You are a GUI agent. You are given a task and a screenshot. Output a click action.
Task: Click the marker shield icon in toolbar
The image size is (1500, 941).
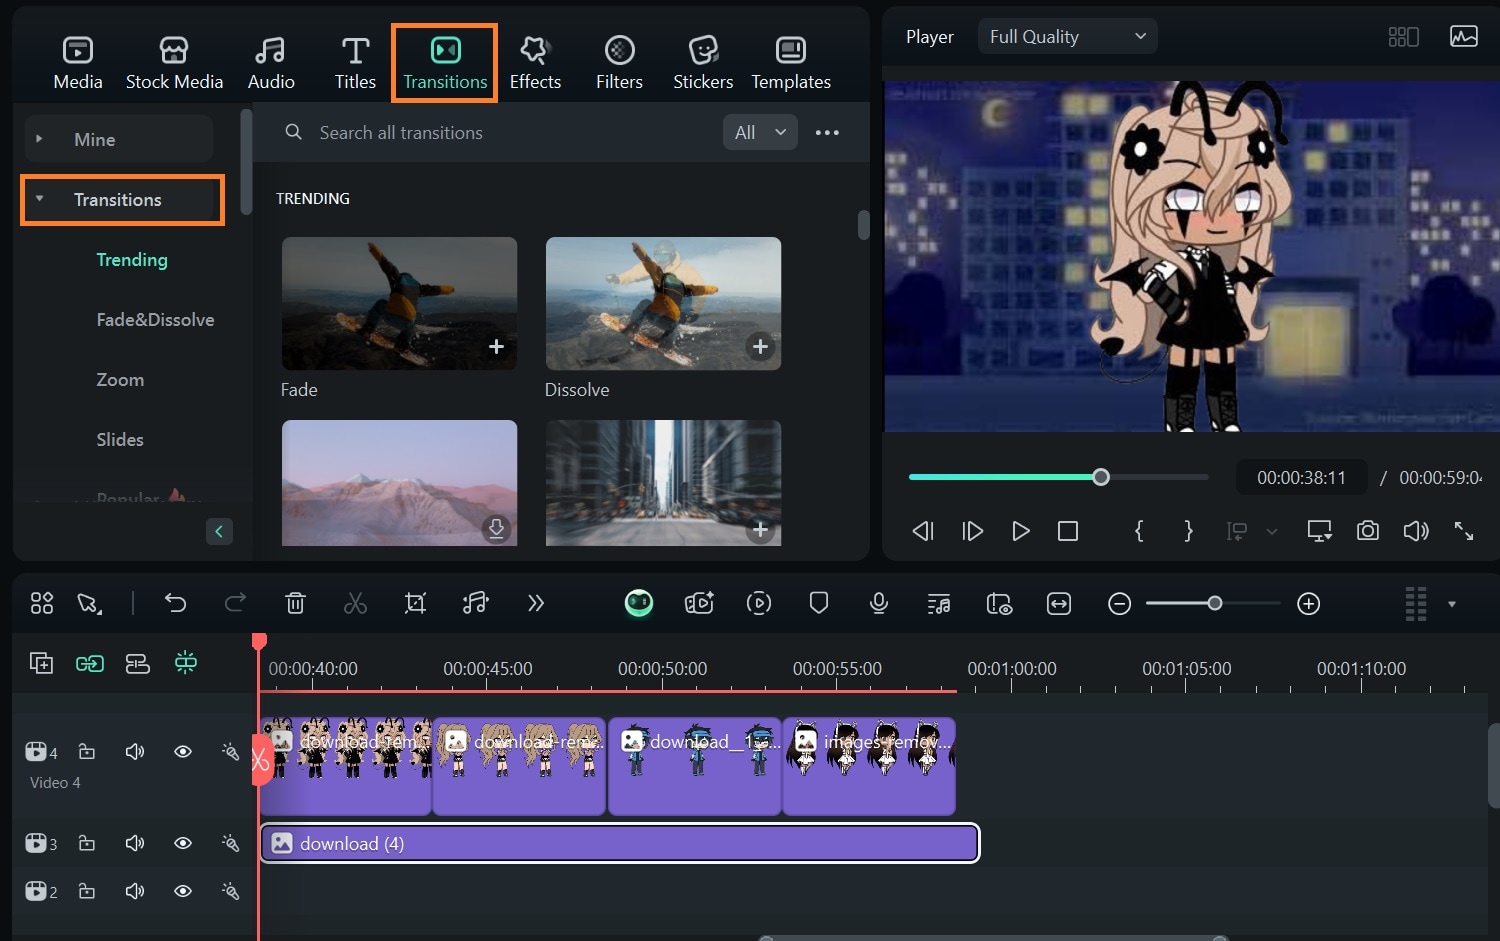coord(819,603)
